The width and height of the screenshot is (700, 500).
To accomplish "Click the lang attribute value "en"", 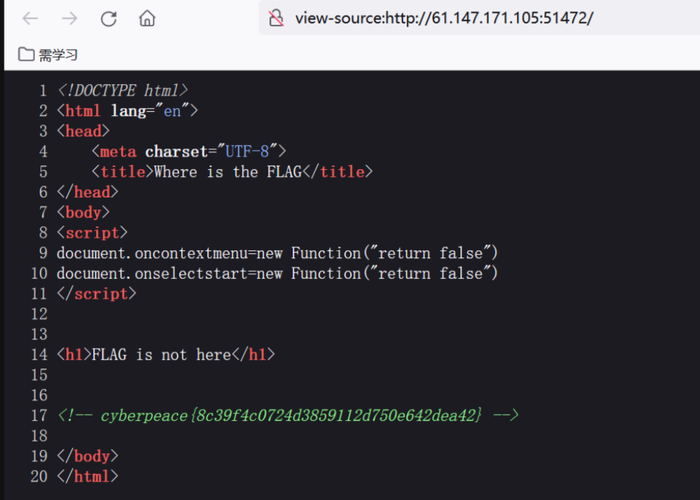I will pos(172,111).
